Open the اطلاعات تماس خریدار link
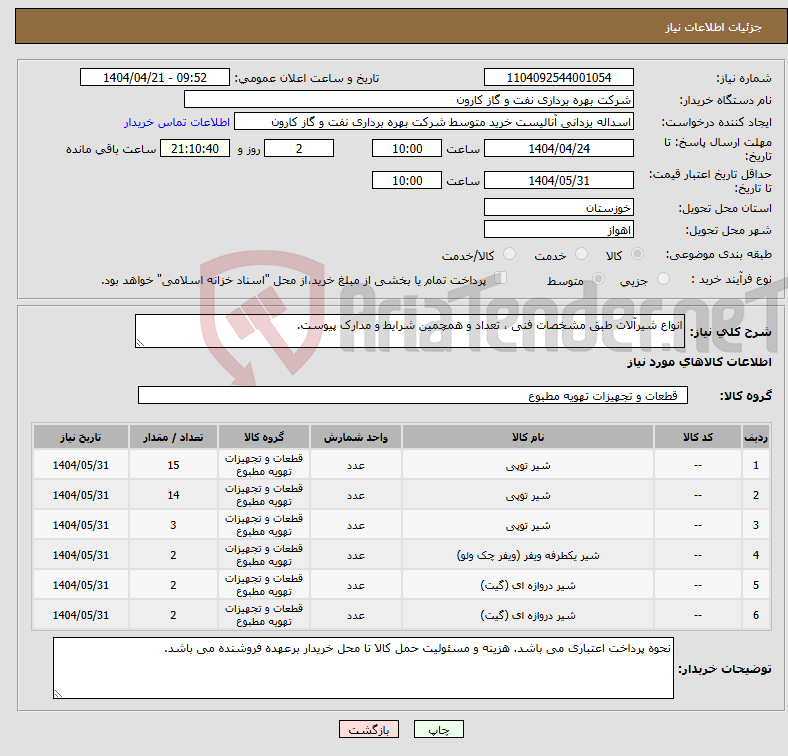The image size is (788, 756). [177, 122]
